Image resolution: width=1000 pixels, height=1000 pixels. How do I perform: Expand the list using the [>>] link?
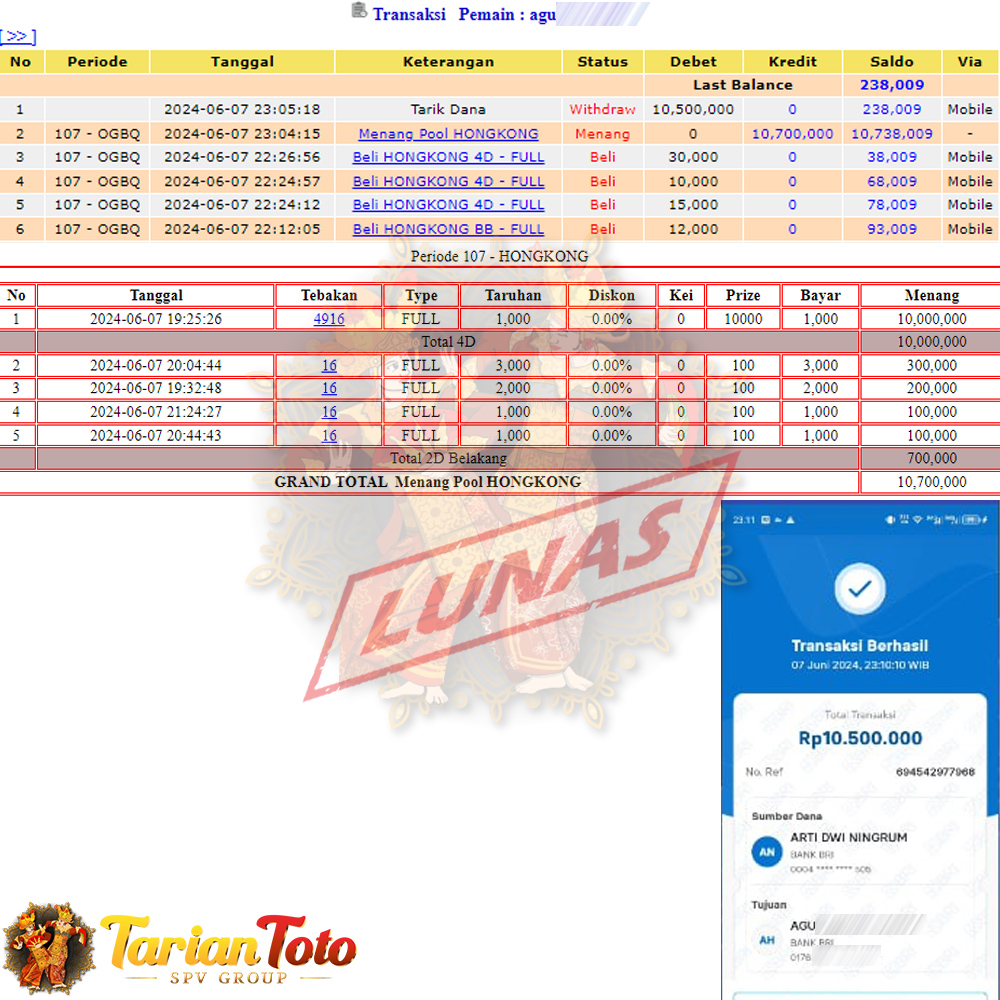[18, 37]
